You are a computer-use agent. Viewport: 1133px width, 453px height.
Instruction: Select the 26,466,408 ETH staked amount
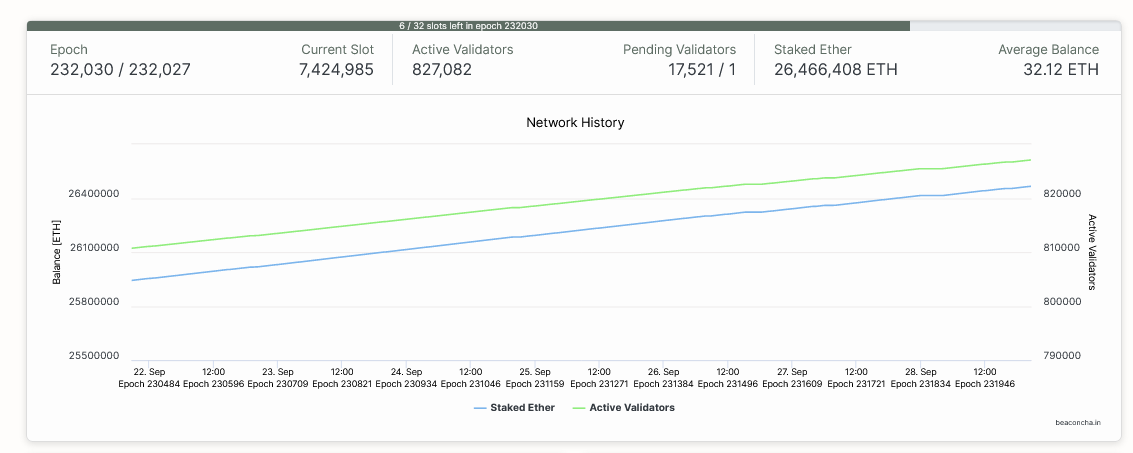[x=836, y=70]
